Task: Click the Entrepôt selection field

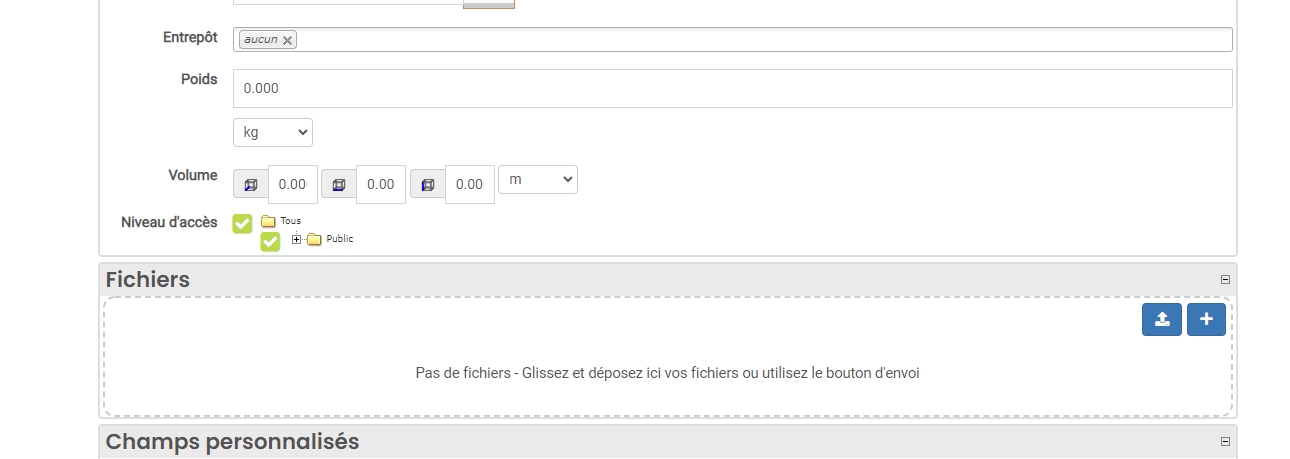Action: pyautogui.click(x=732, y=39)
